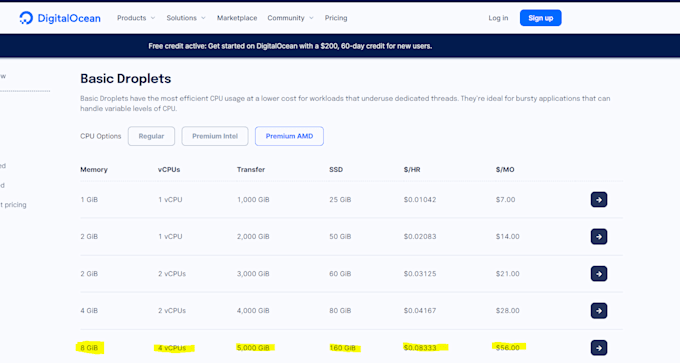
Task: Click the $0.02083 hourly price
Action: coord(420,236)
